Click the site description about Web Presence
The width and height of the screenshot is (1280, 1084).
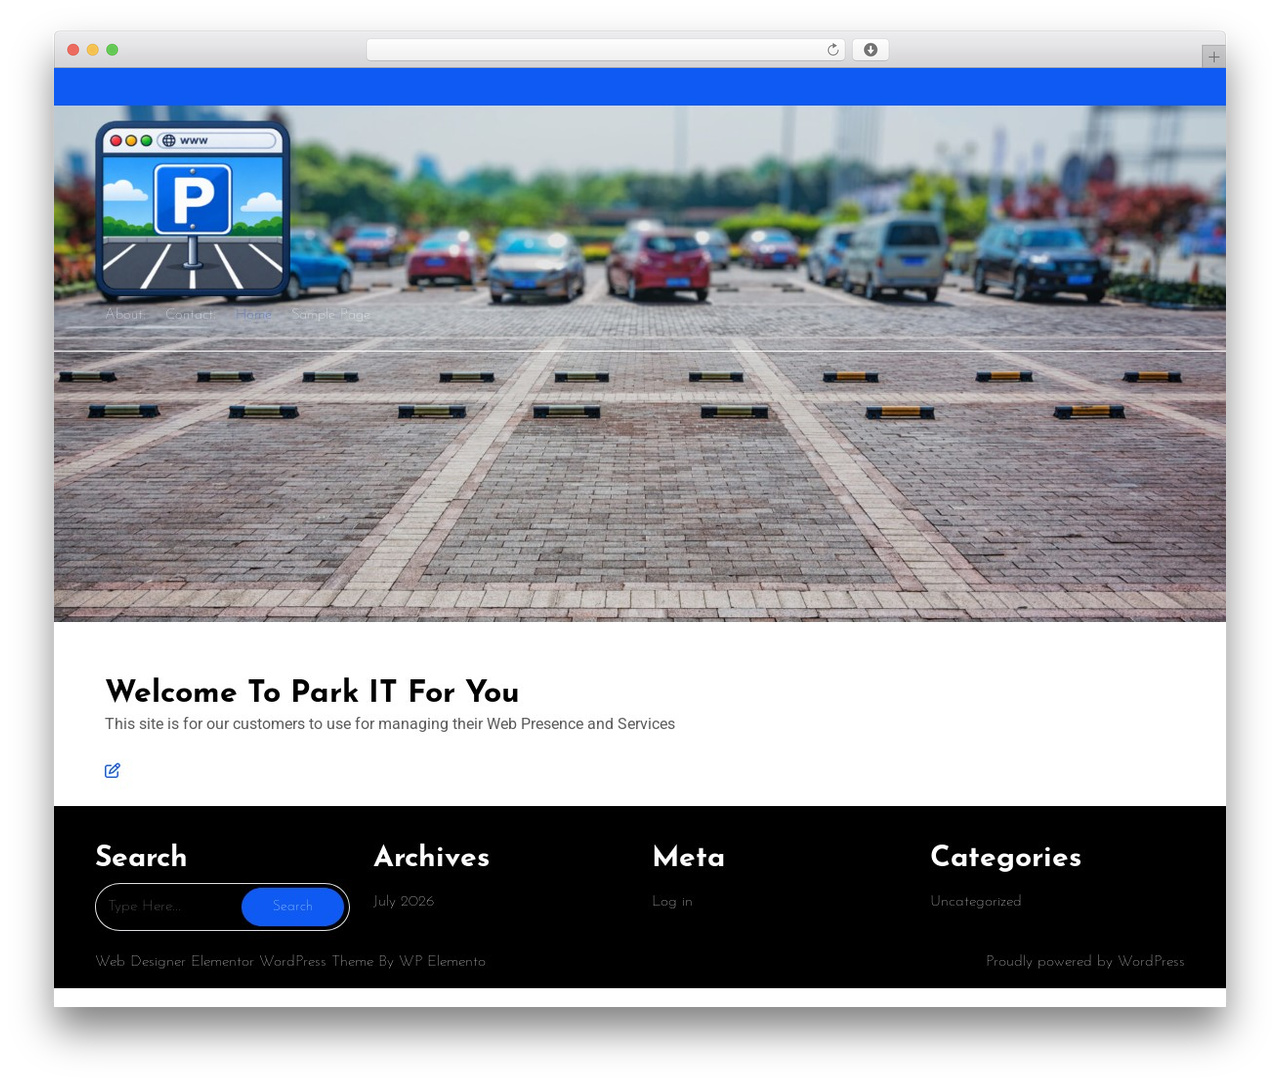tap(390, 724)
